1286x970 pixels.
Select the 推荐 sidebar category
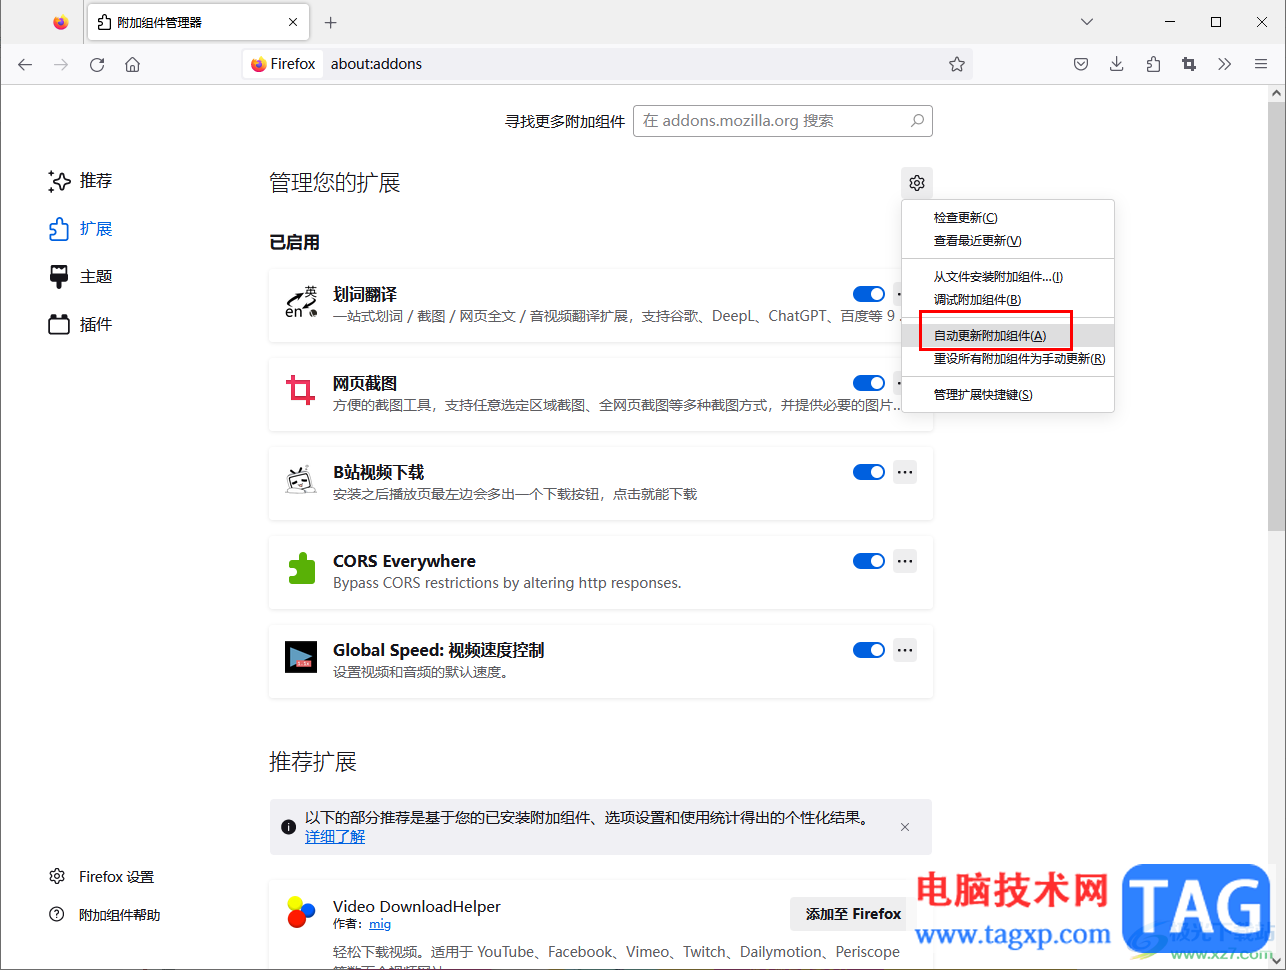[81, 181]
